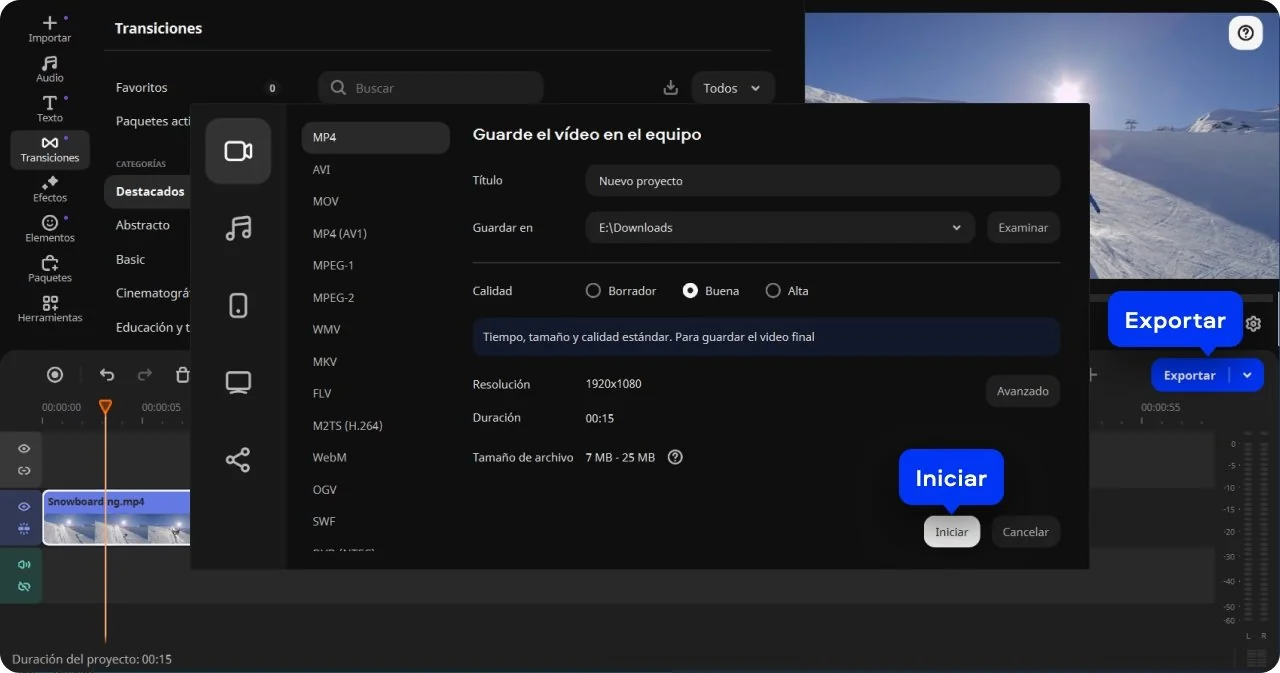Click the undo arrow in timeline toolbar
The width and height of the screenshot is (1280, 673).
107,375
